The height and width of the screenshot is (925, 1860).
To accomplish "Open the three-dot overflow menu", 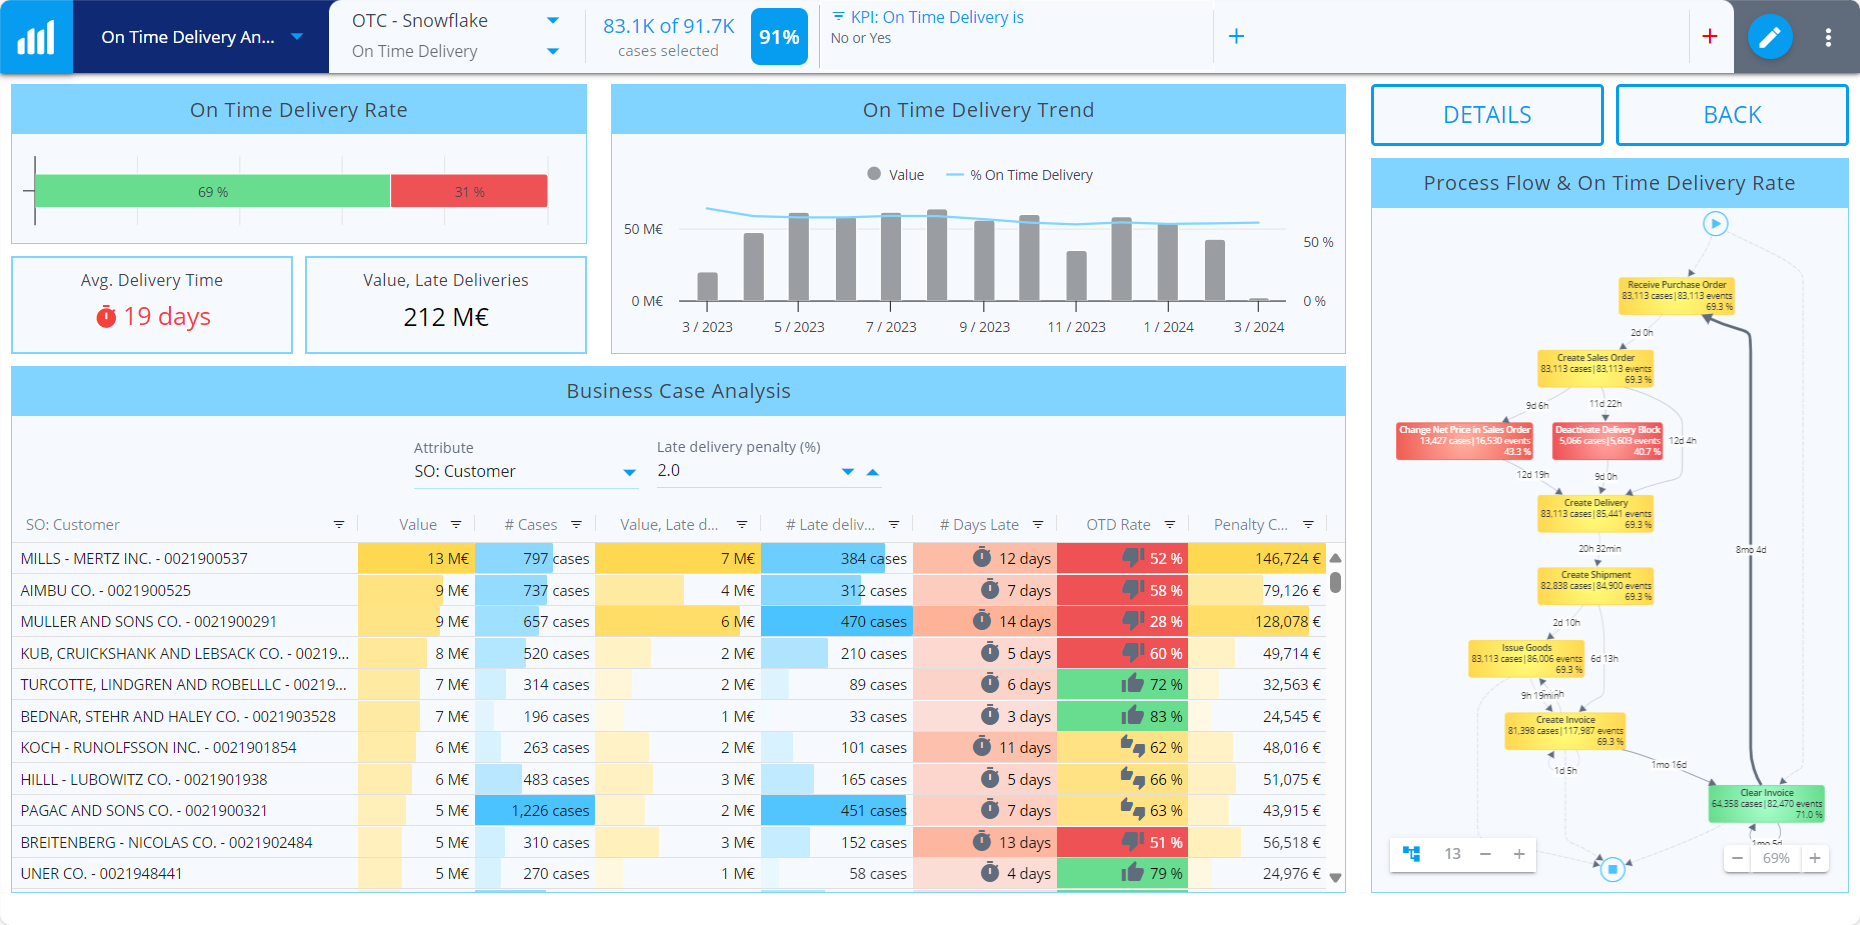I will 1829,36.
